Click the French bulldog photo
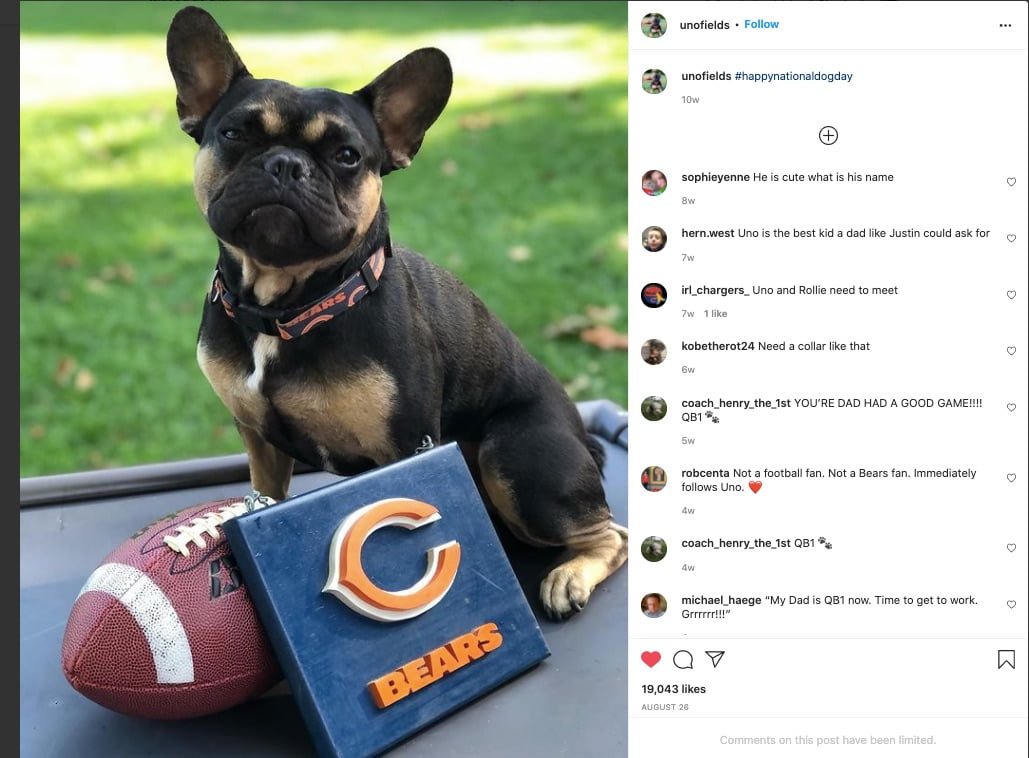1029x758 pixels. [x=324, y=379]
